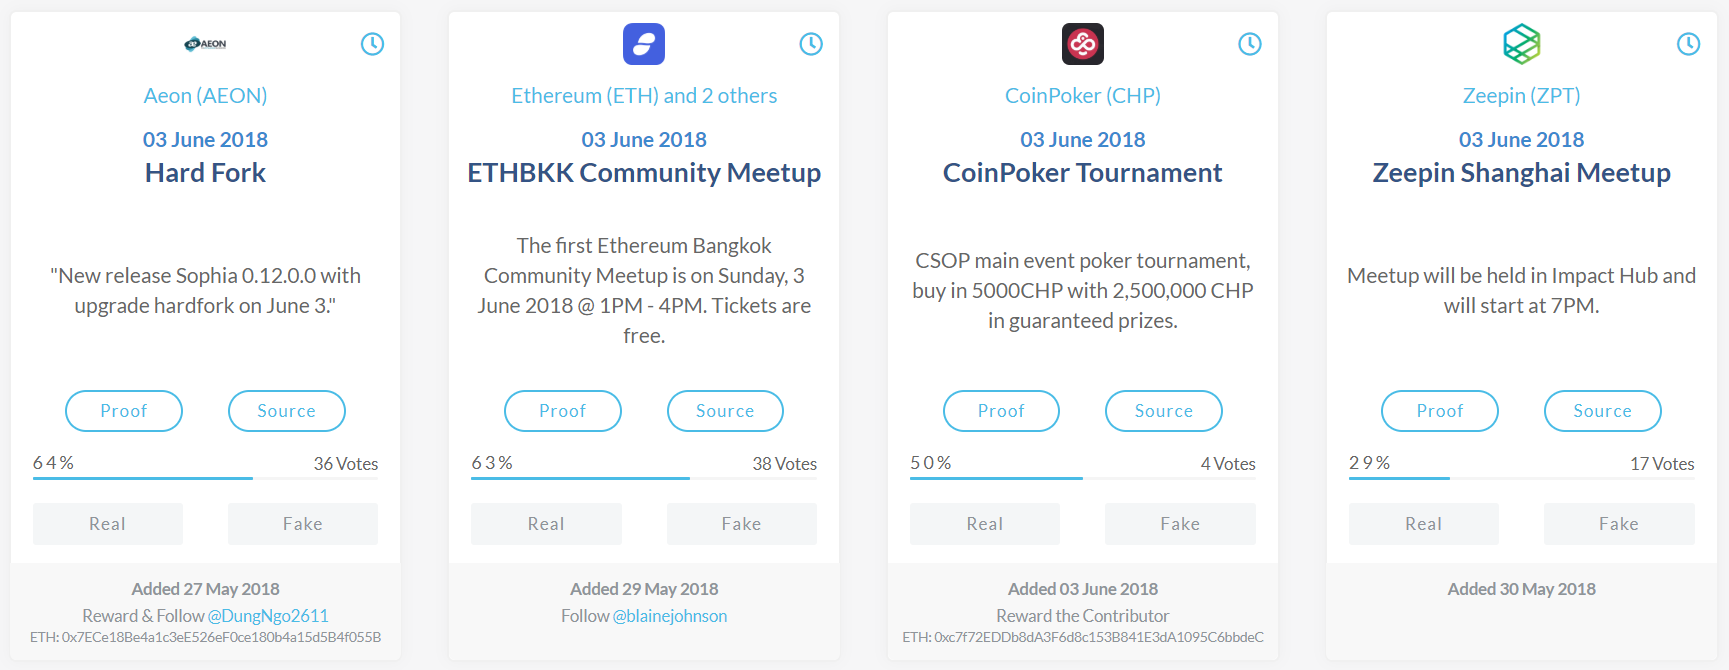Click the 64% vote progress bar
This screenshot has height=670, width=1729.
point(205,478)
